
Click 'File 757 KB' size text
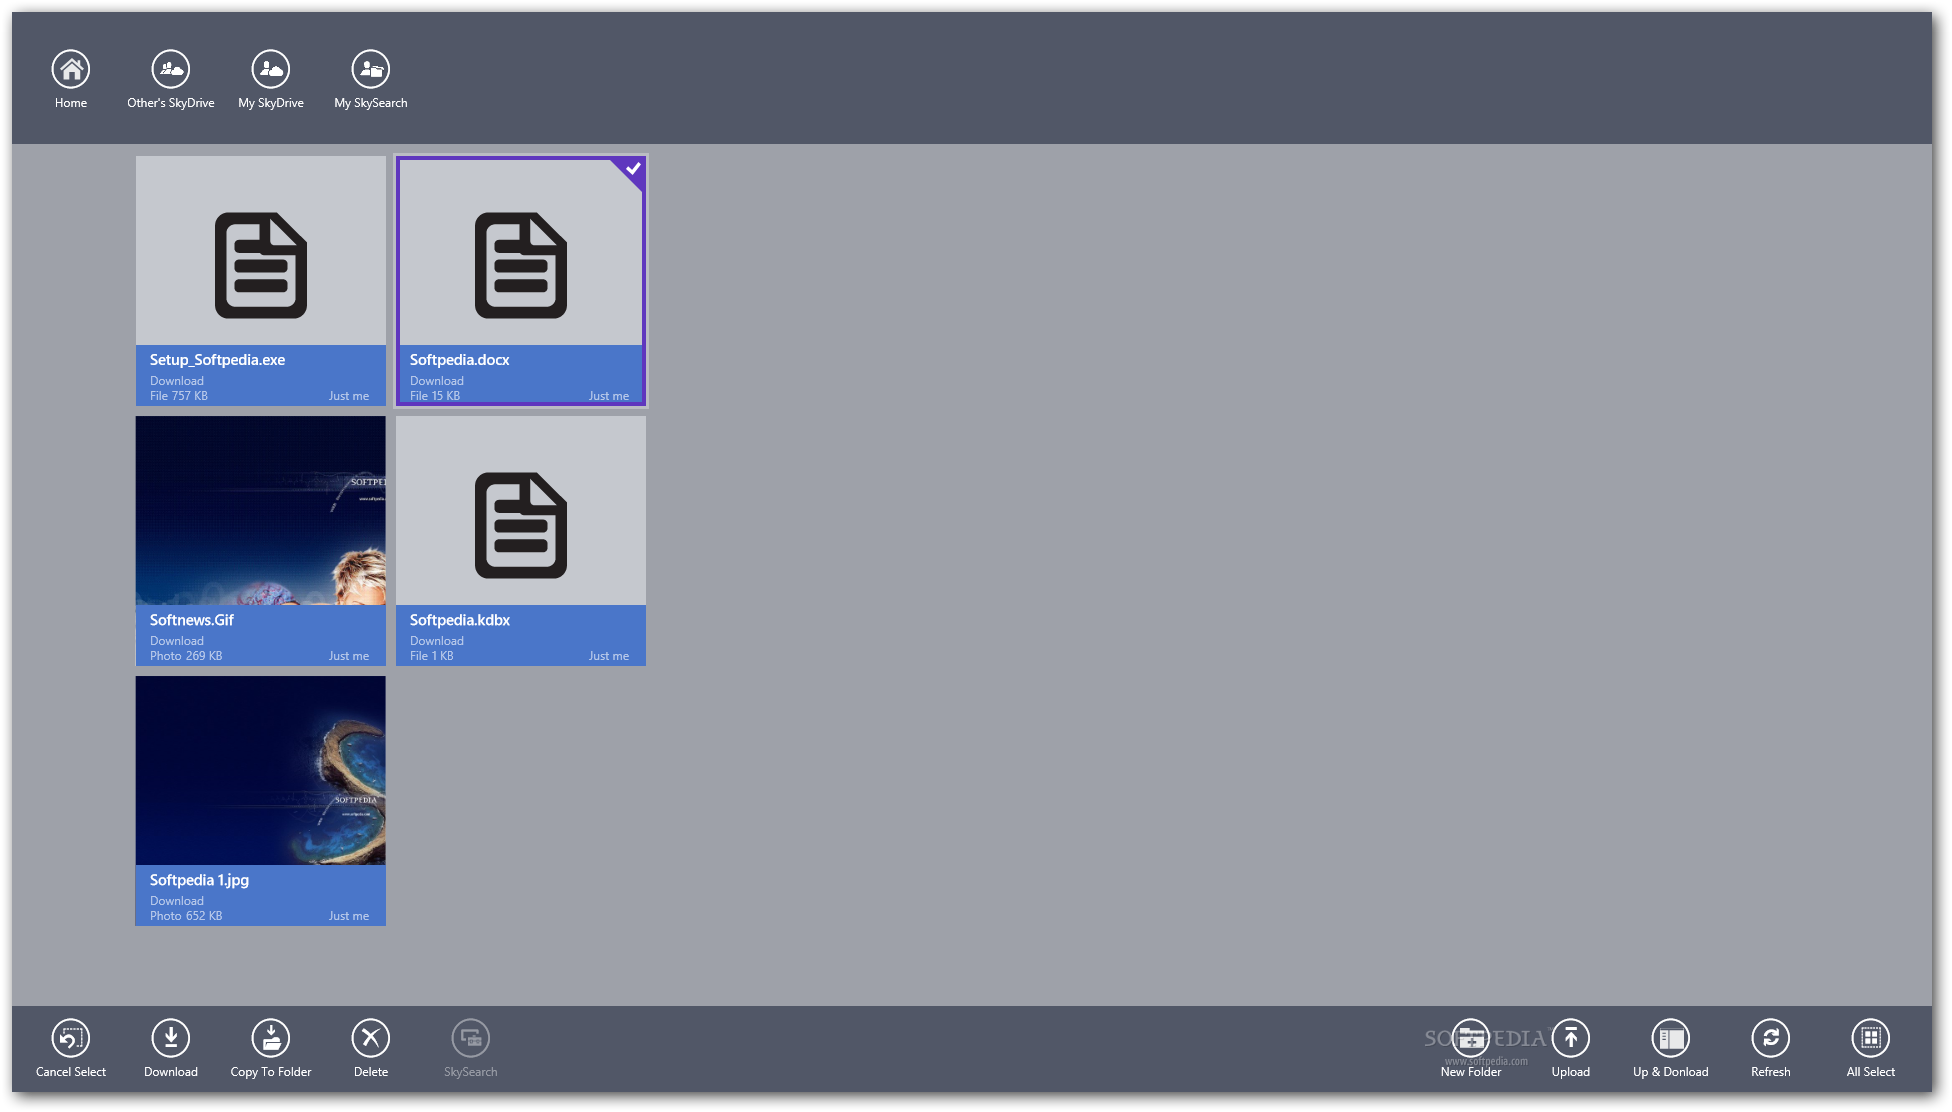(179, 396)
